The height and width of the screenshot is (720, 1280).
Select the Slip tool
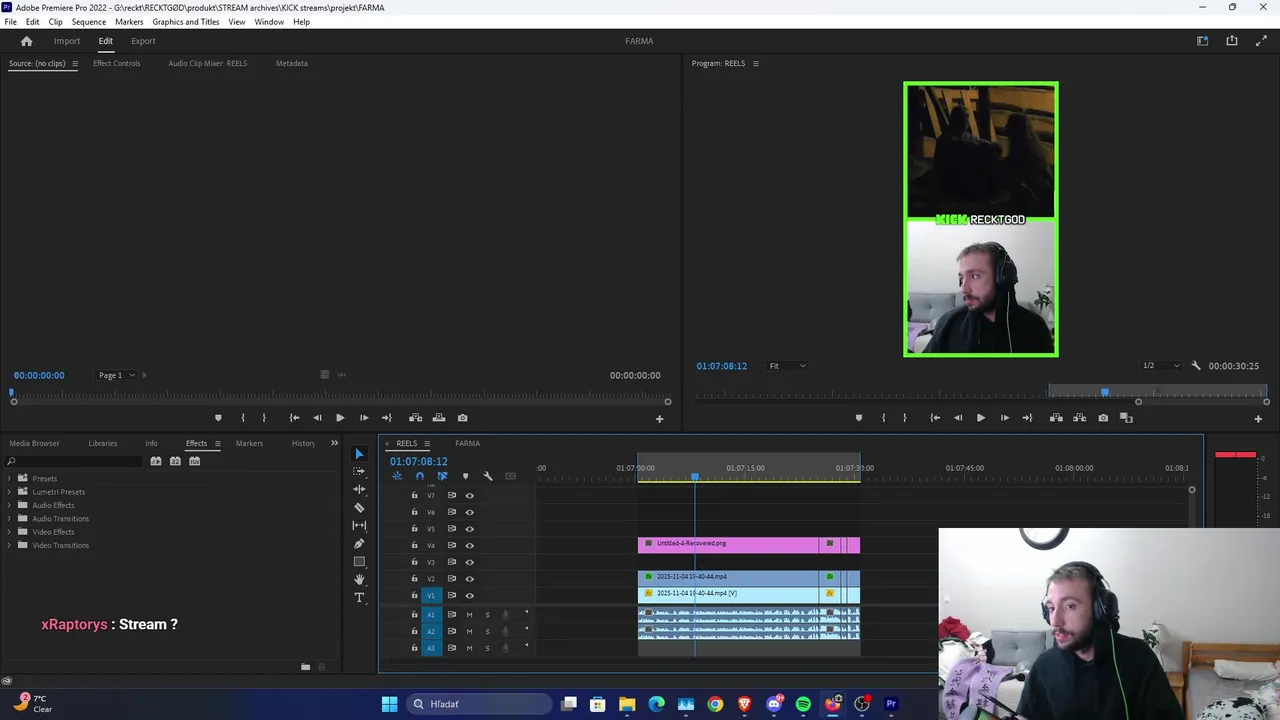pos(359,525)
